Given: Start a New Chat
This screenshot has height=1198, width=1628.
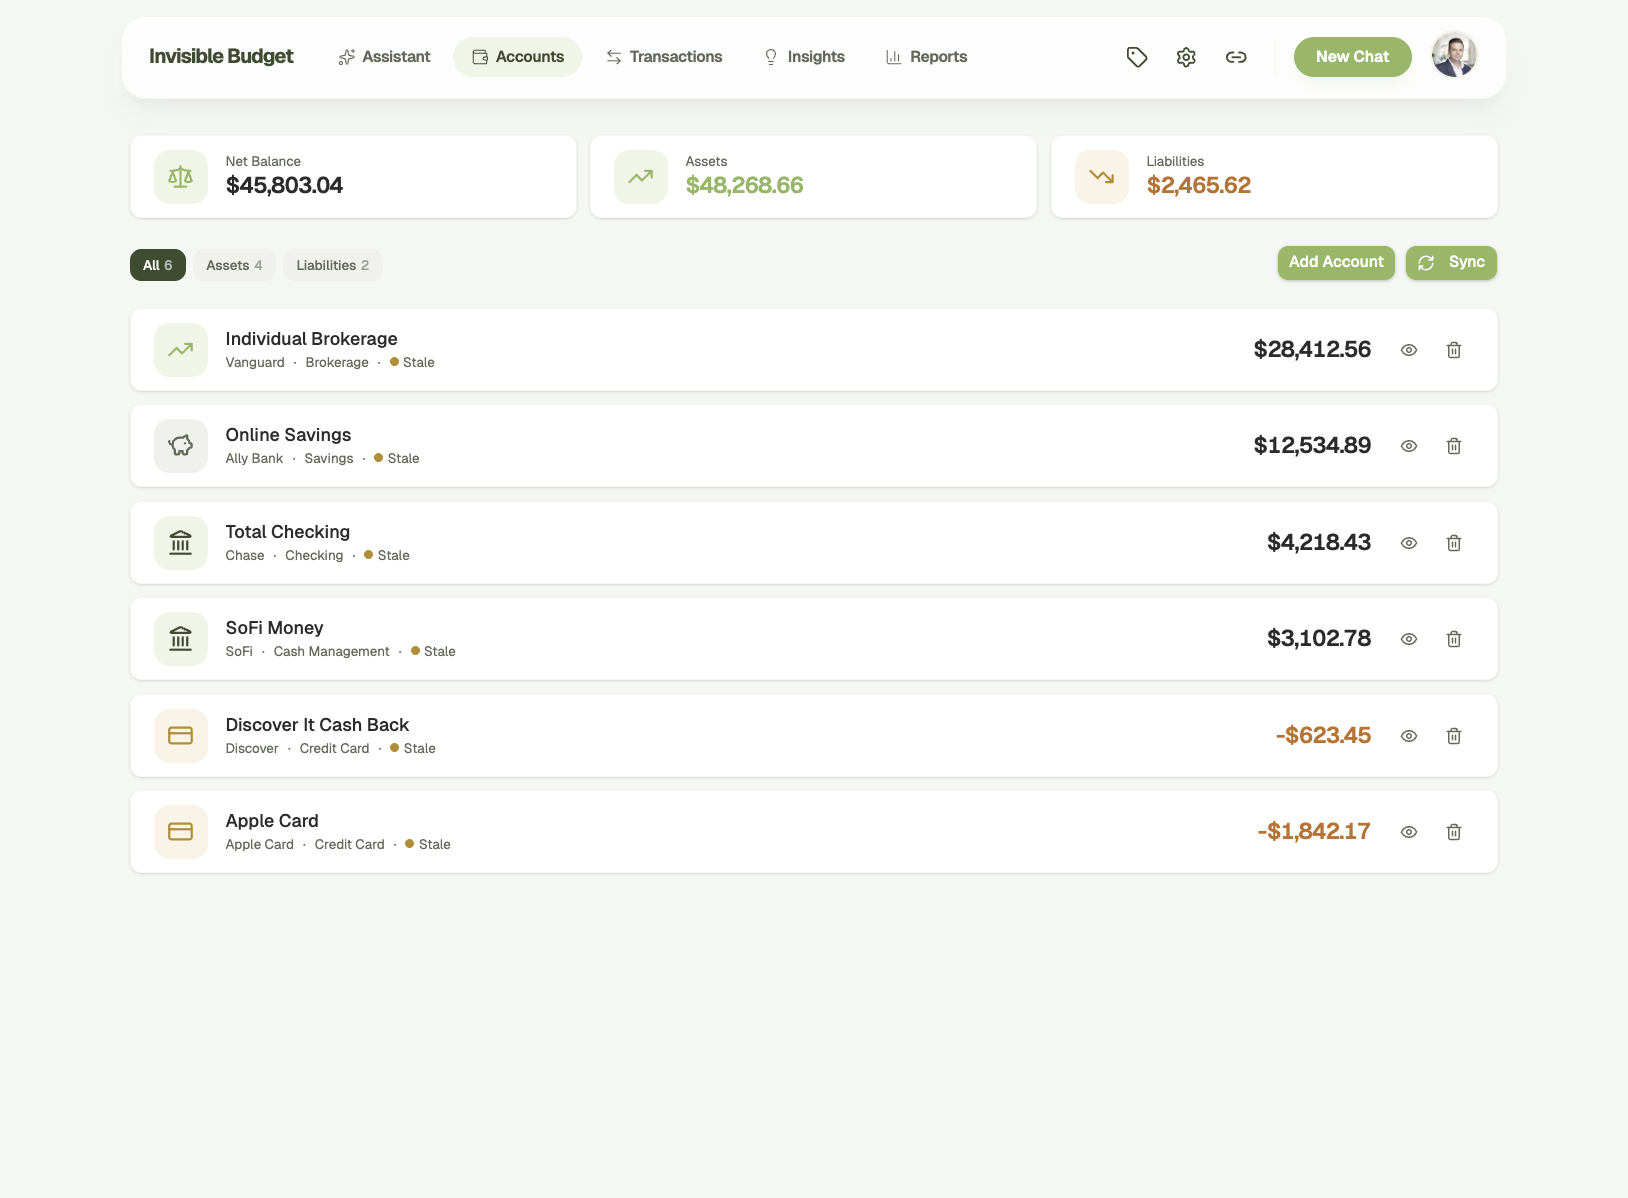Looking at the screenshot, I should click(1352, 57).
